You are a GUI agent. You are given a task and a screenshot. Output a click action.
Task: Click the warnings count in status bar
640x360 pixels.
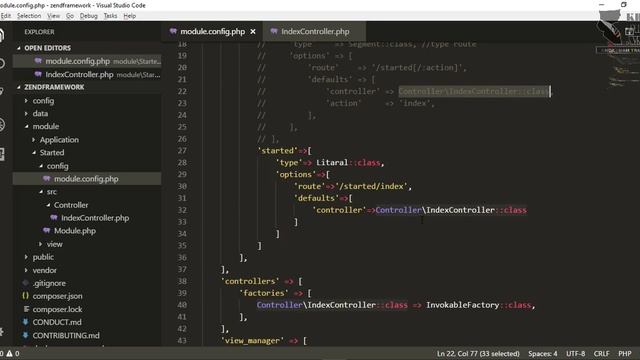13,353
